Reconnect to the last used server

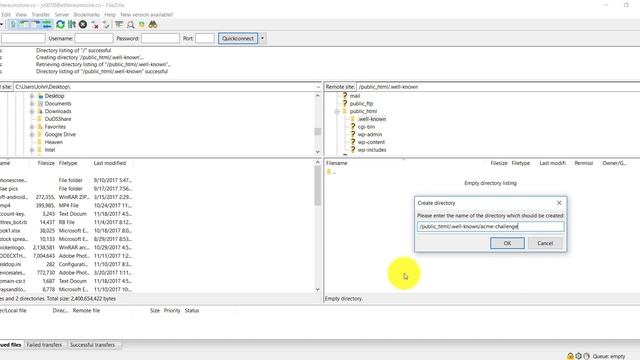tap(106, 24)
